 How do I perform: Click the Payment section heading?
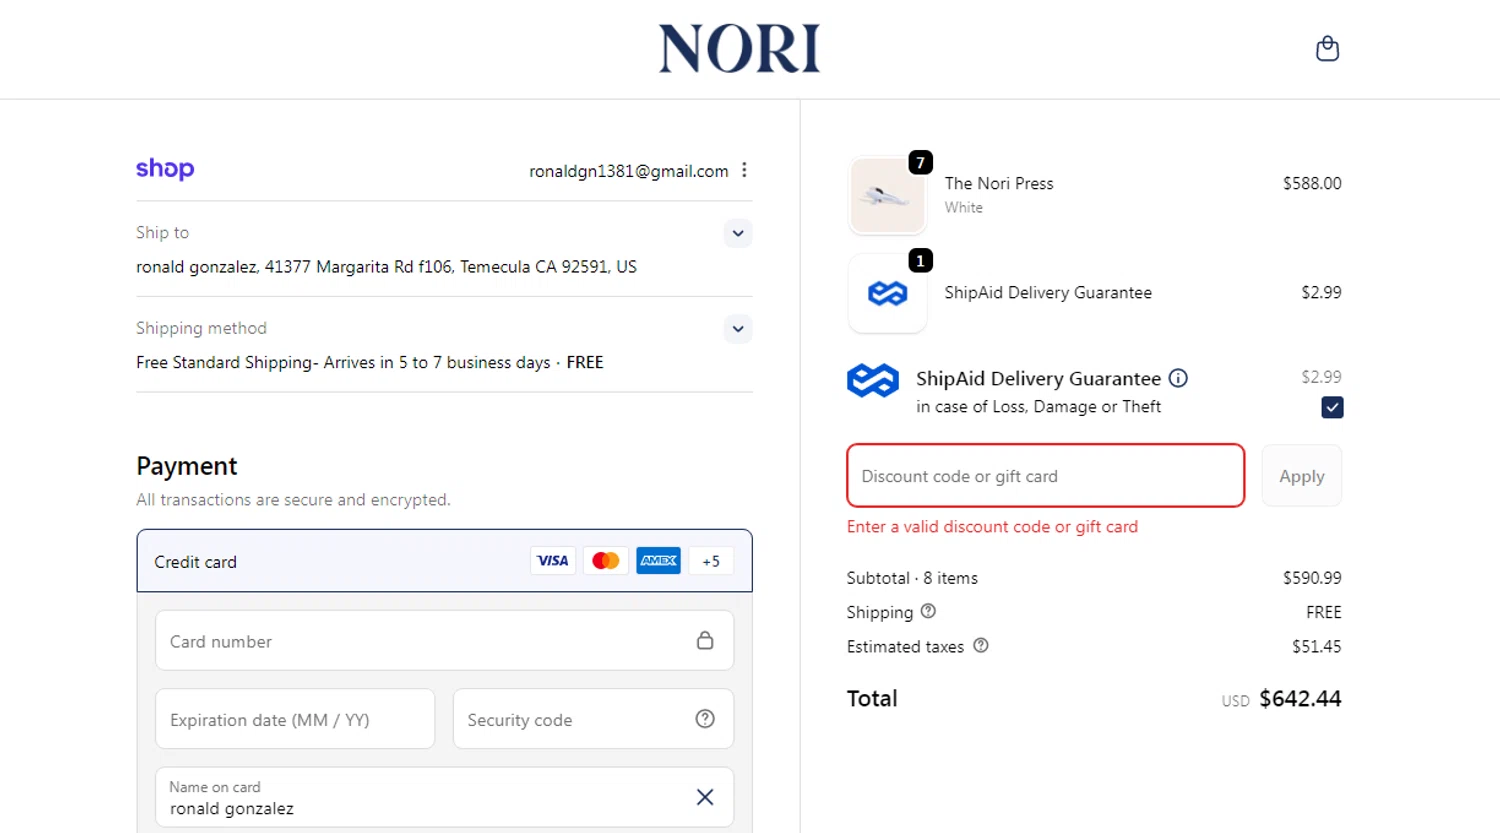187,466
